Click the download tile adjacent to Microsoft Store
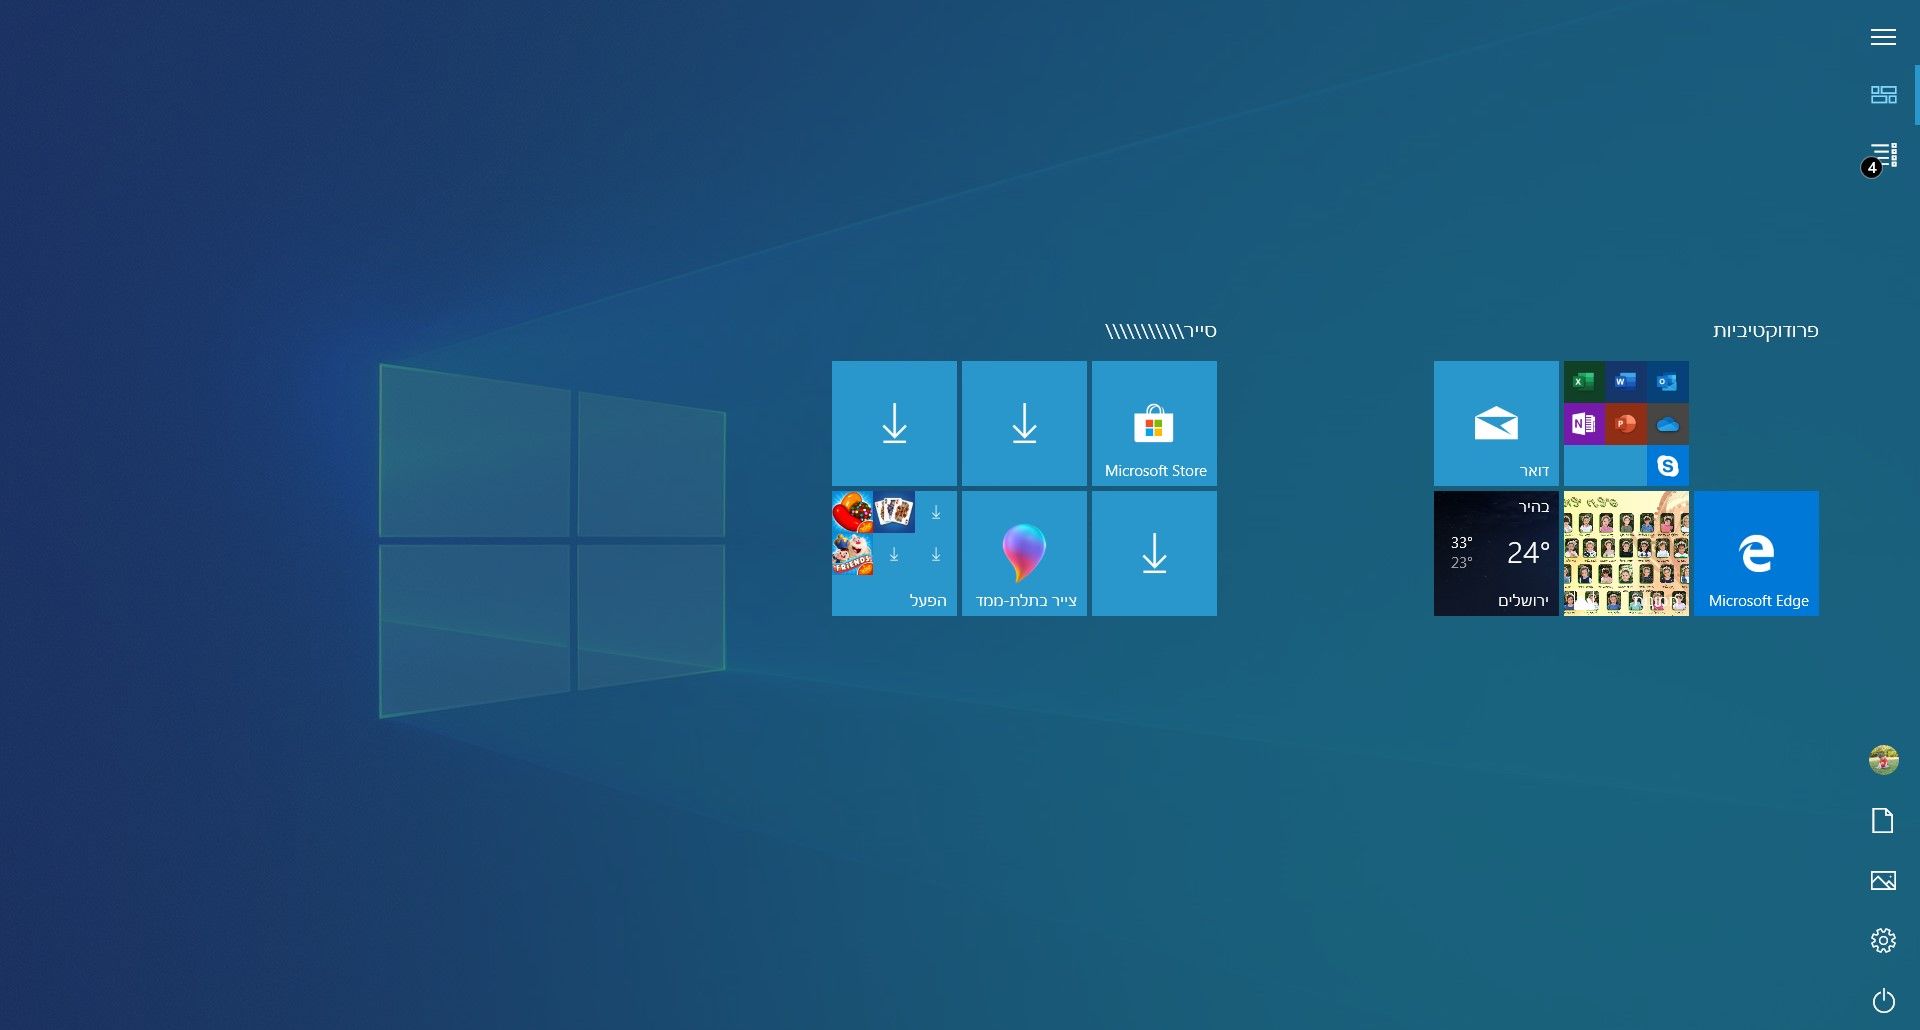 click(x=1024, y=423)
